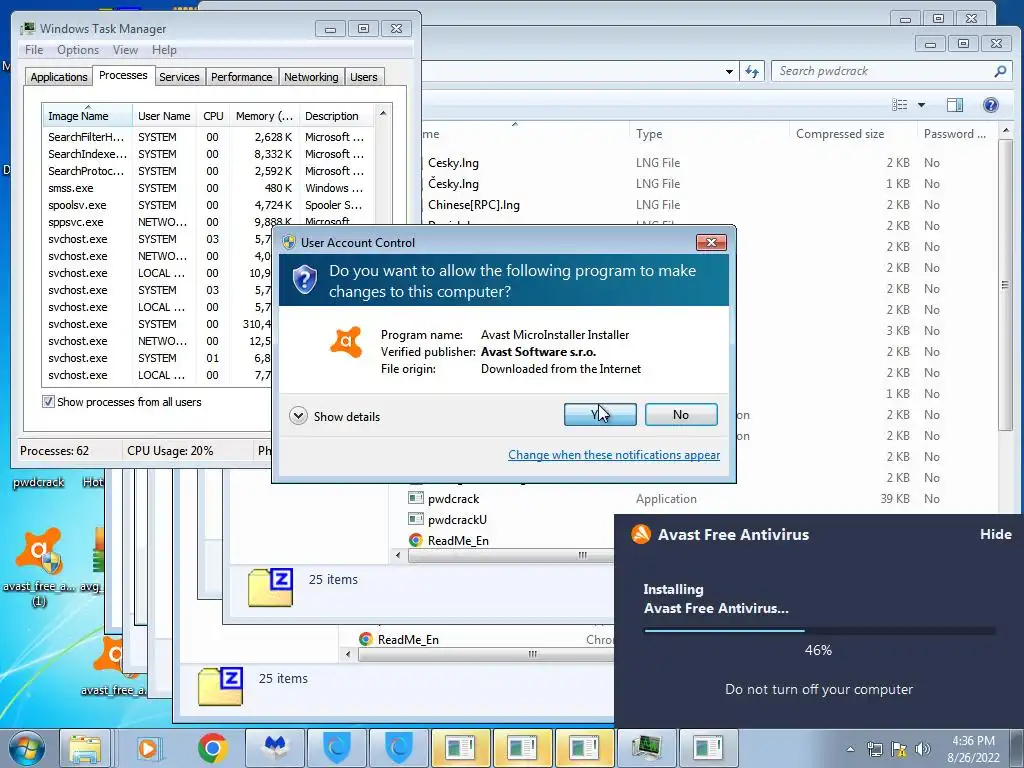
Task: Click the Avast logo in the install notification
Action: pos(641,534)
